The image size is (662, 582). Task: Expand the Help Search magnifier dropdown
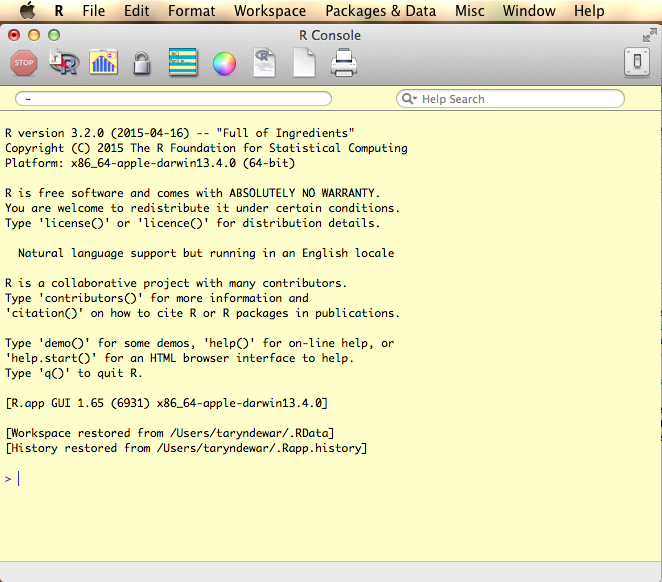point(410,99)
